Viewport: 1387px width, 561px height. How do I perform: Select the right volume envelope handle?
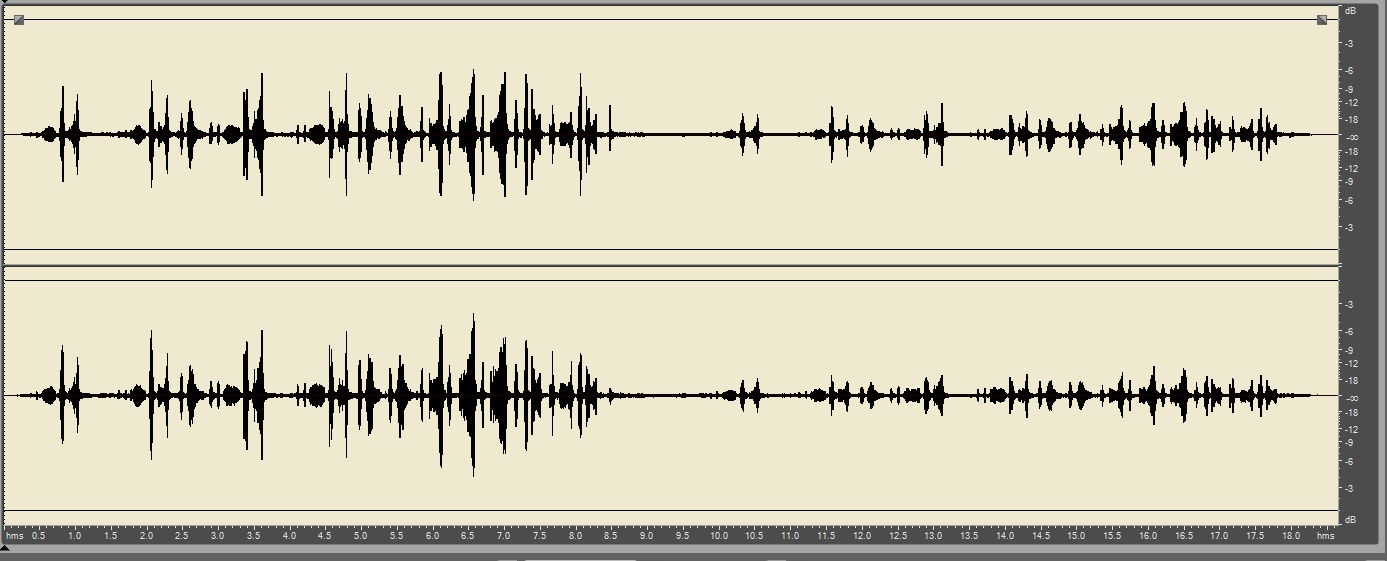pyautogui.click(x=1322, y=20)
